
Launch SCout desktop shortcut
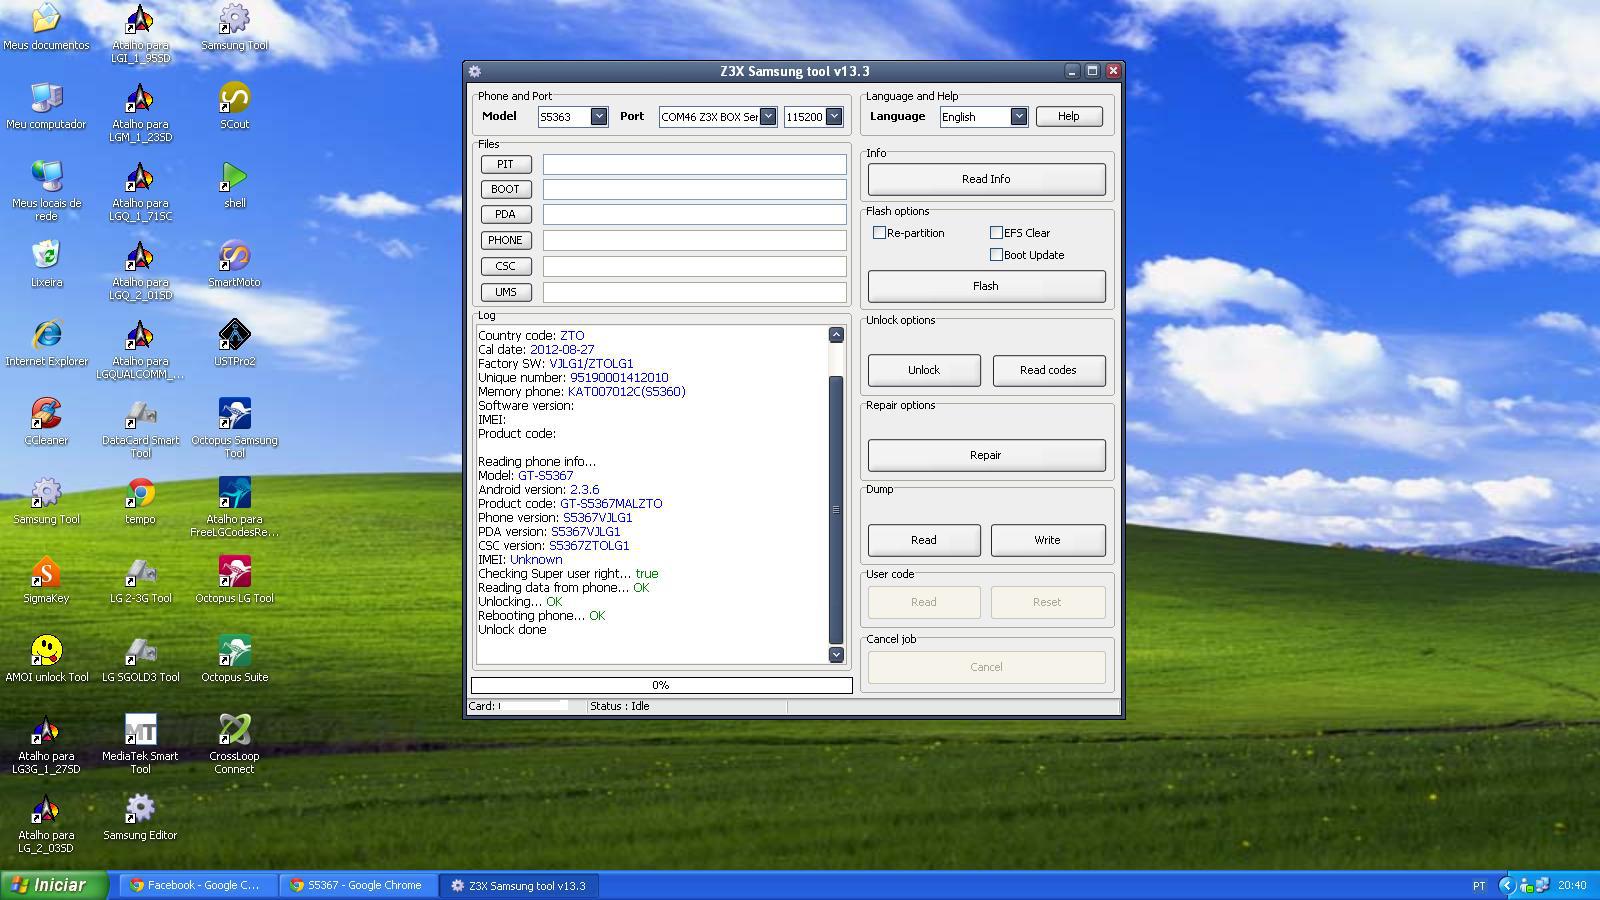(x=234, y=106)
